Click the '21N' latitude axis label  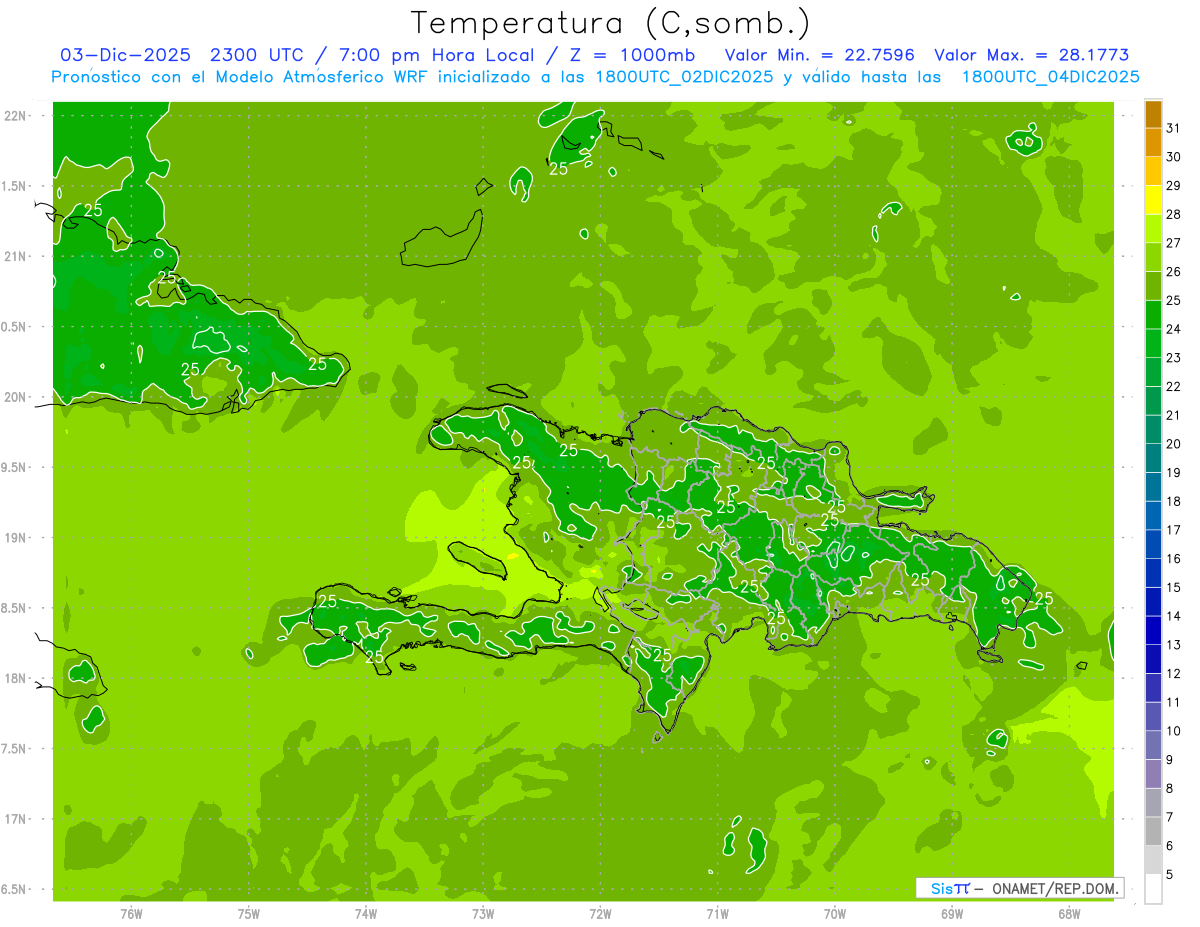point(16,256)
